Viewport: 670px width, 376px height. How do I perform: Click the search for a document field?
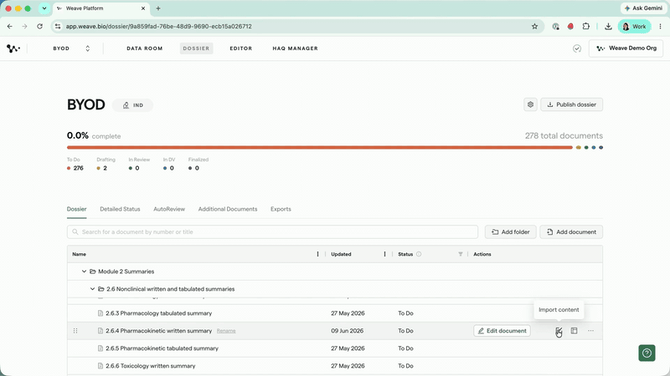(x=273, y=232)
